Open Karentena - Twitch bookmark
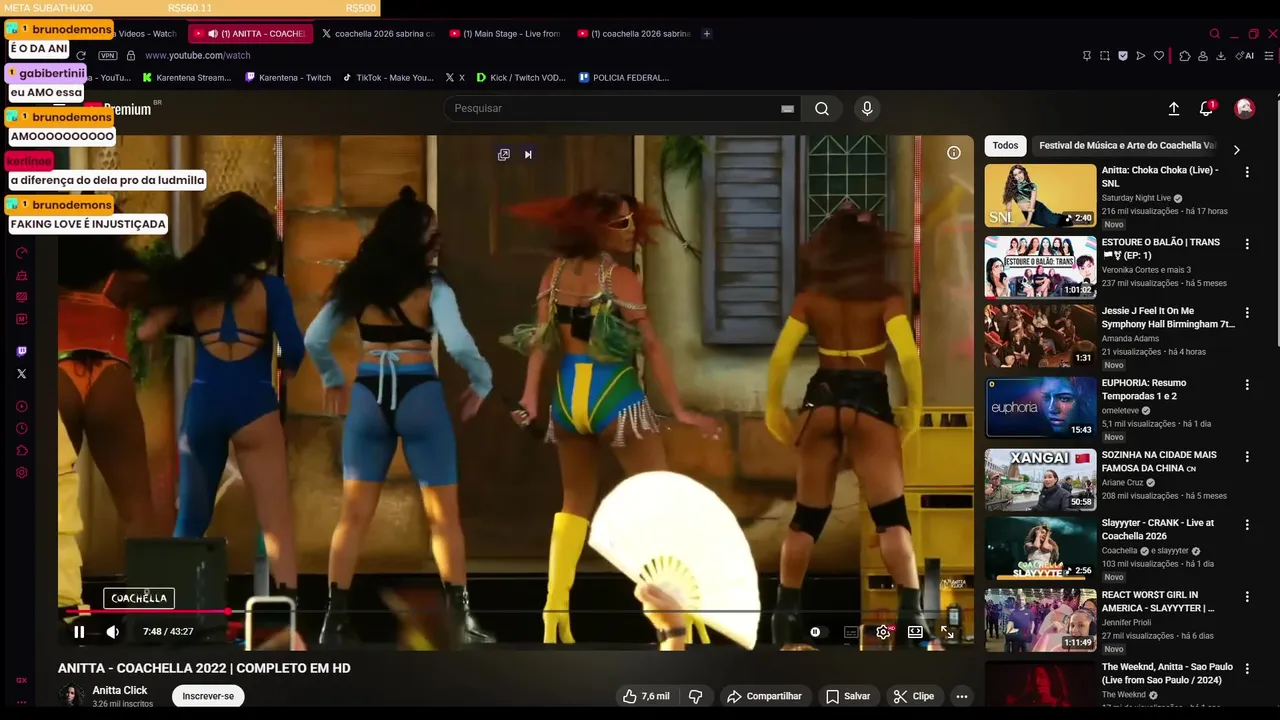The image size is (1280, 720). 288,77
